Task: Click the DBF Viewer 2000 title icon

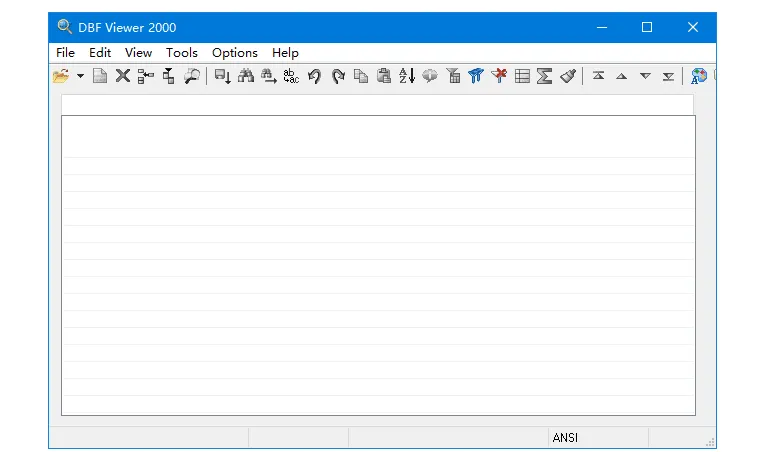Action: 64,27
